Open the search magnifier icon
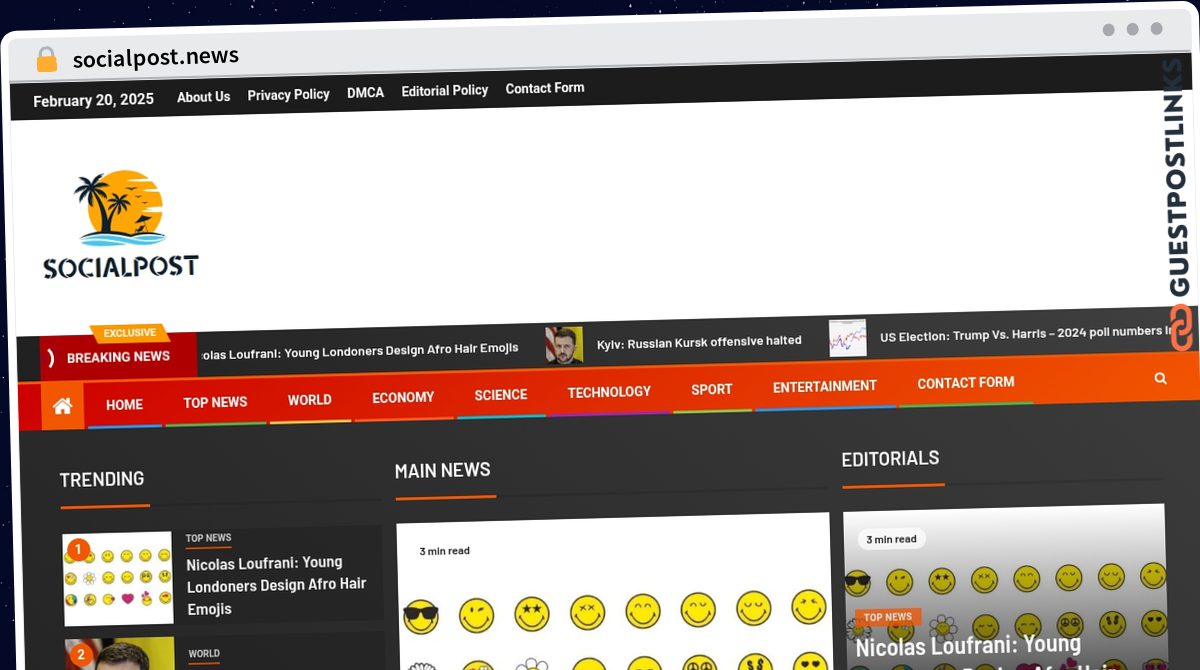 1160,378
